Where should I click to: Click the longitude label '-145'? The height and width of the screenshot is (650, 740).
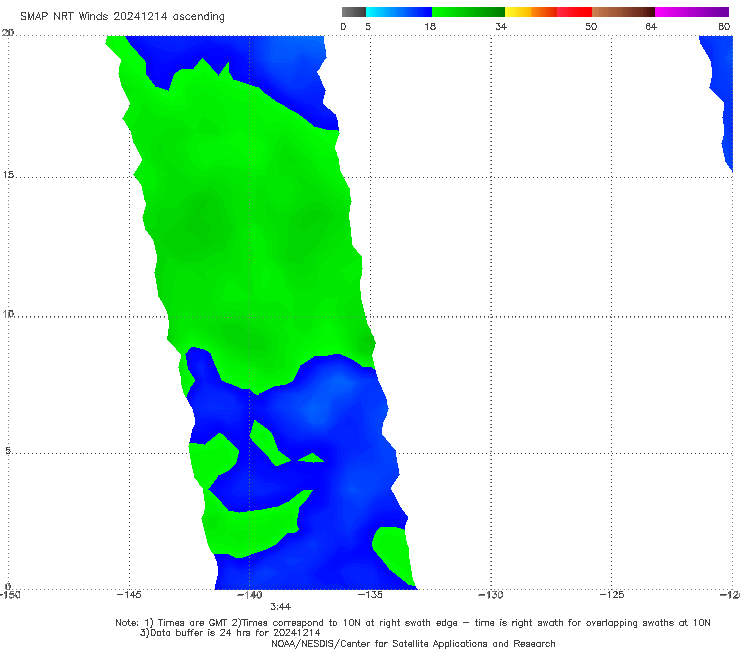129,595
